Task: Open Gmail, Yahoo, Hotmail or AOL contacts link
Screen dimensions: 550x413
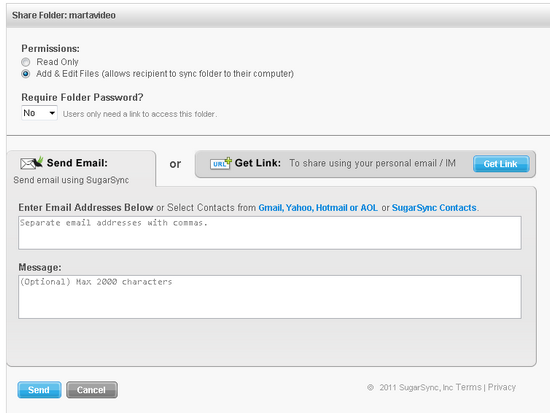Action: pos(318,208)
